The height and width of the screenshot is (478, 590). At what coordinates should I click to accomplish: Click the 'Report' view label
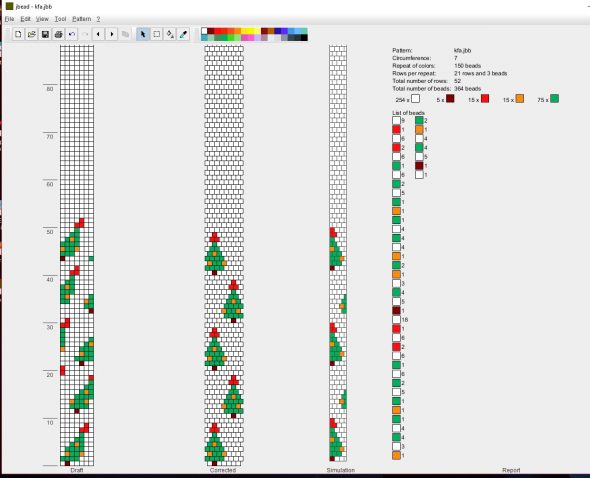click(x=511, y=470)
